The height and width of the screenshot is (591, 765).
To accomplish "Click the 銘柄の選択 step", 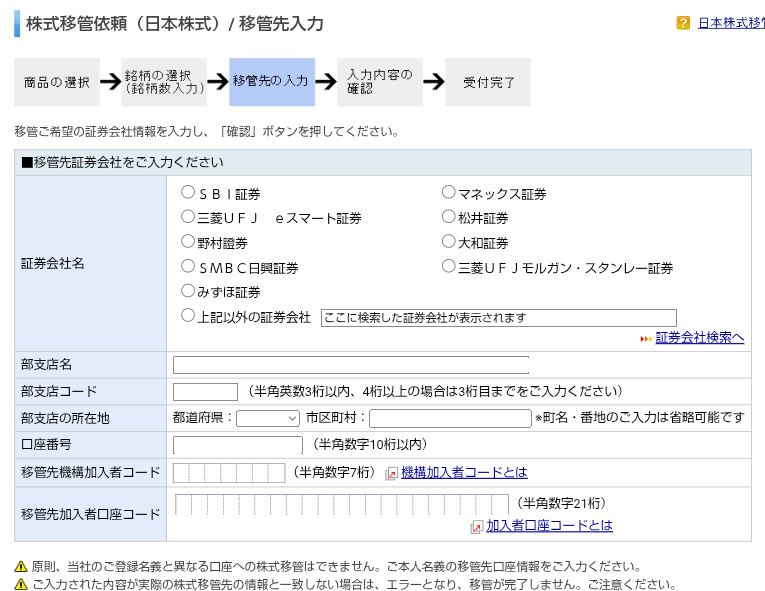I will tap(164, 82).
